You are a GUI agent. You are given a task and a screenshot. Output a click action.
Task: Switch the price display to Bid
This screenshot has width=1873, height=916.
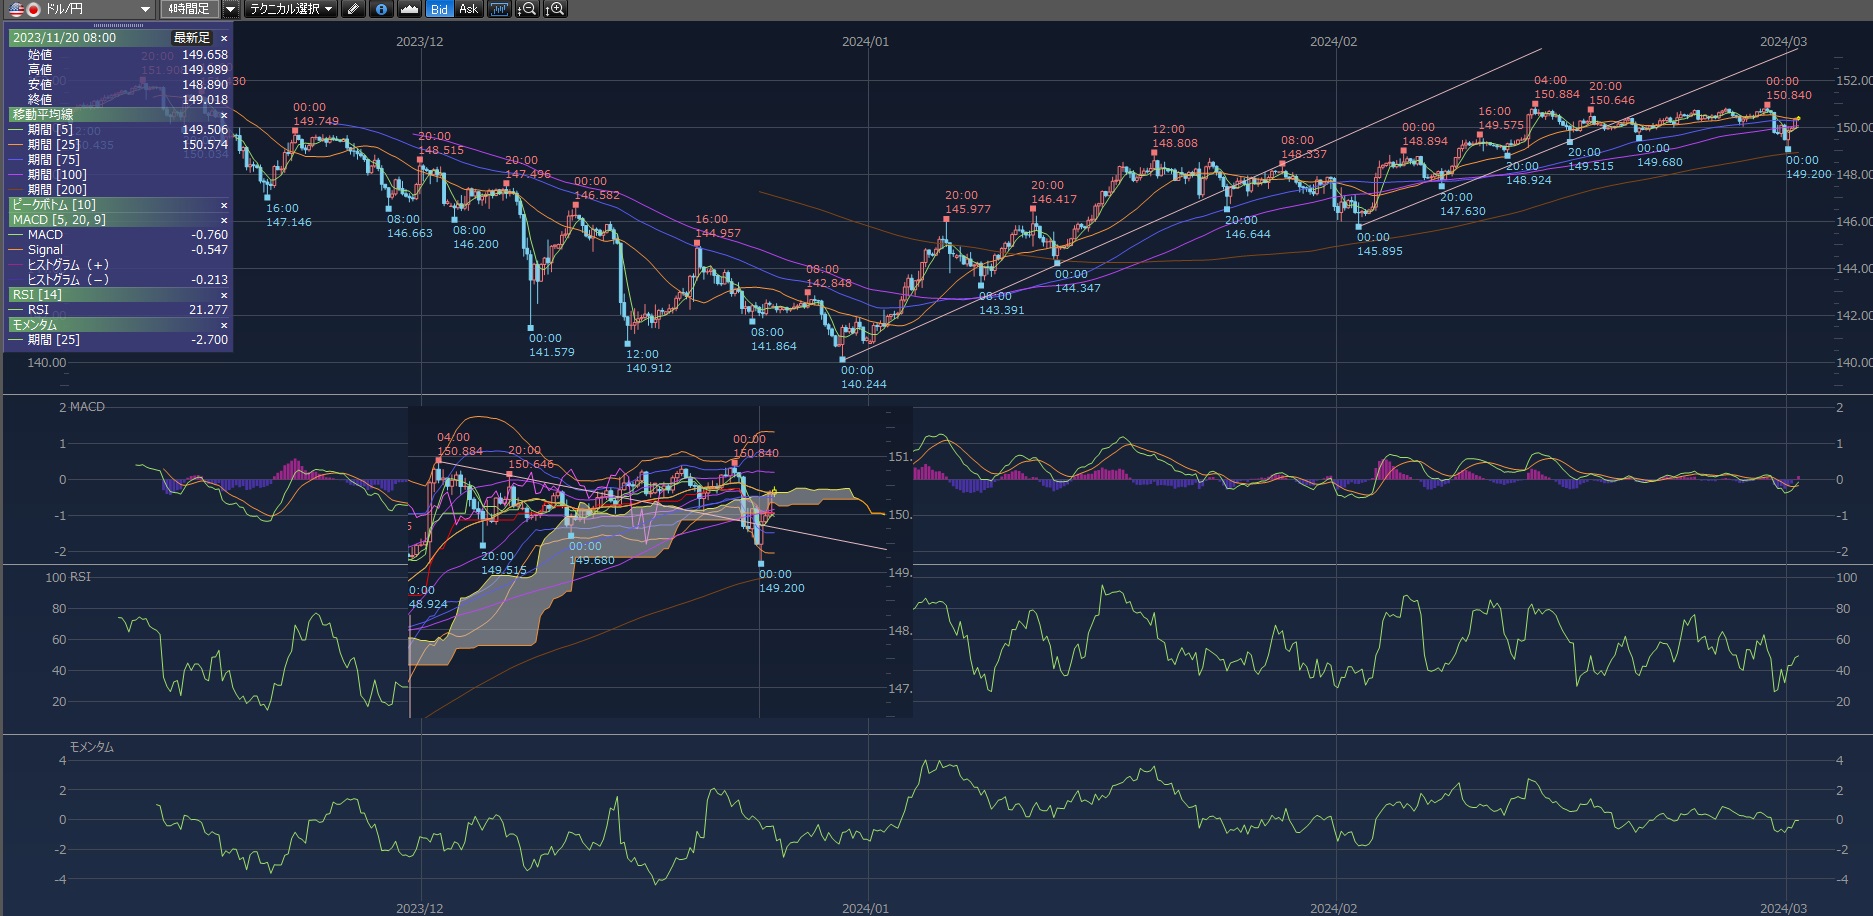coord(439,9)
